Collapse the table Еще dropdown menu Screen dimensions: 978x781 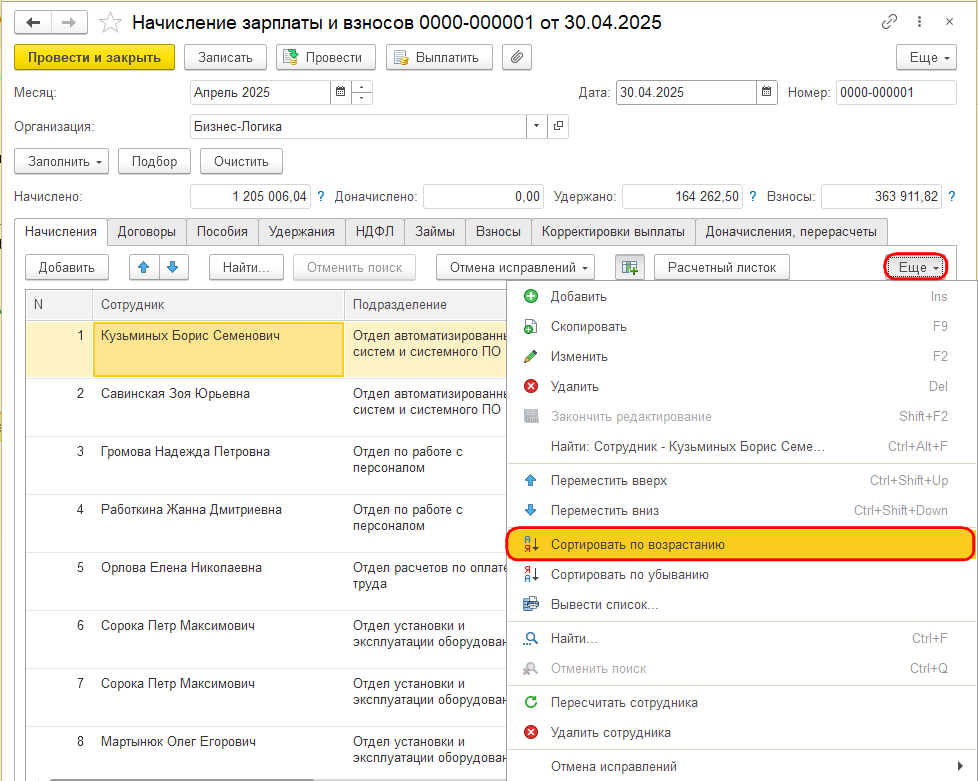pyautogui.click(x=916, y=268)
